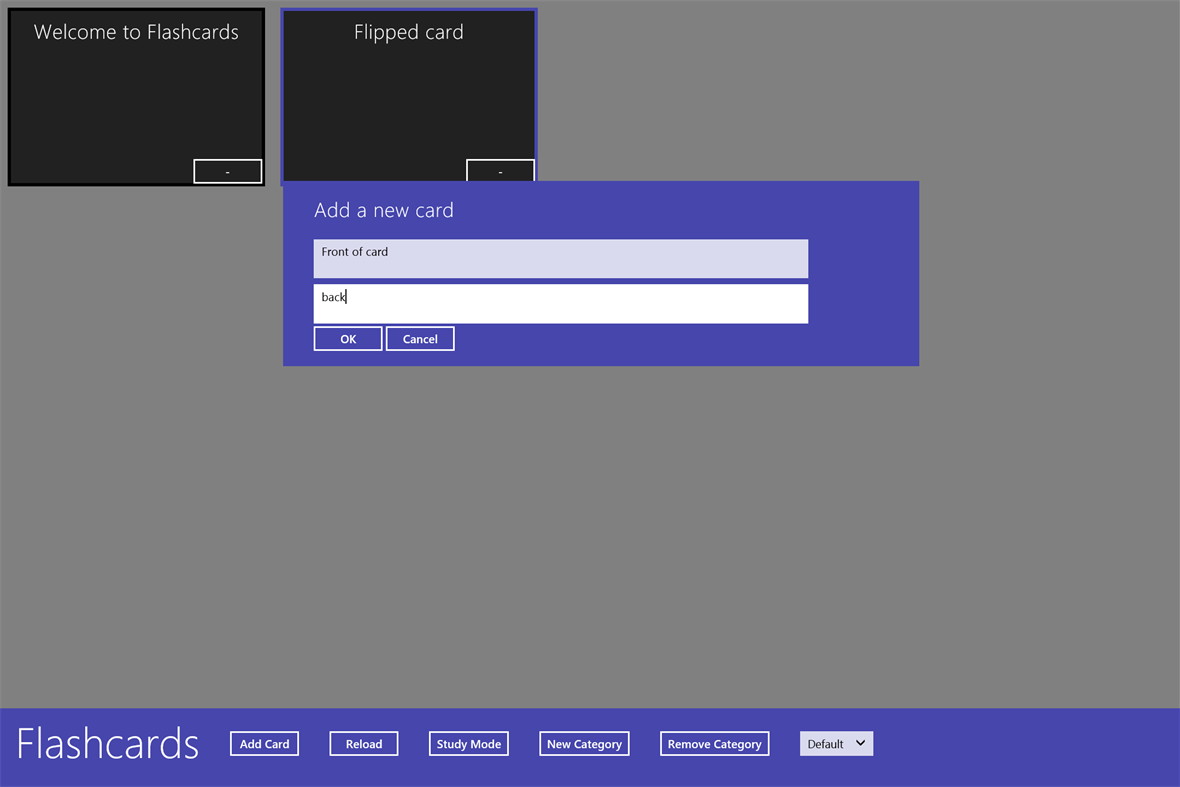Remove the current category

pos(714,743)
